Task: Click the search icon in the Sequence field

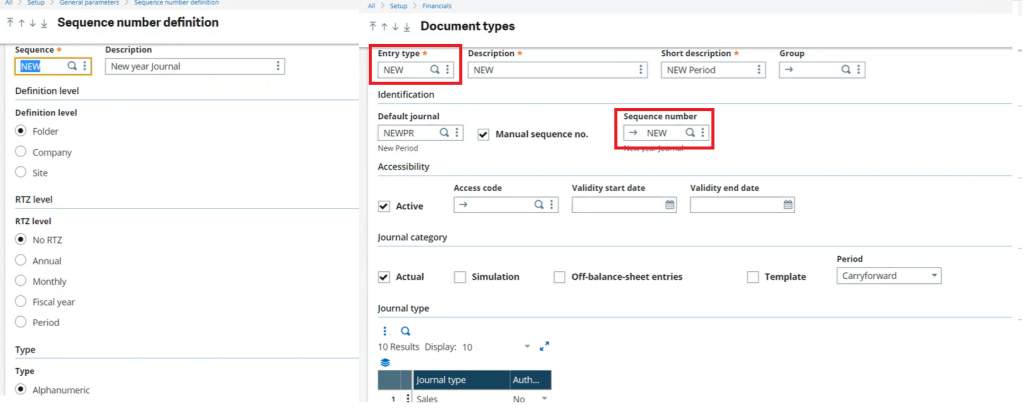Action: tap(72, 66)
